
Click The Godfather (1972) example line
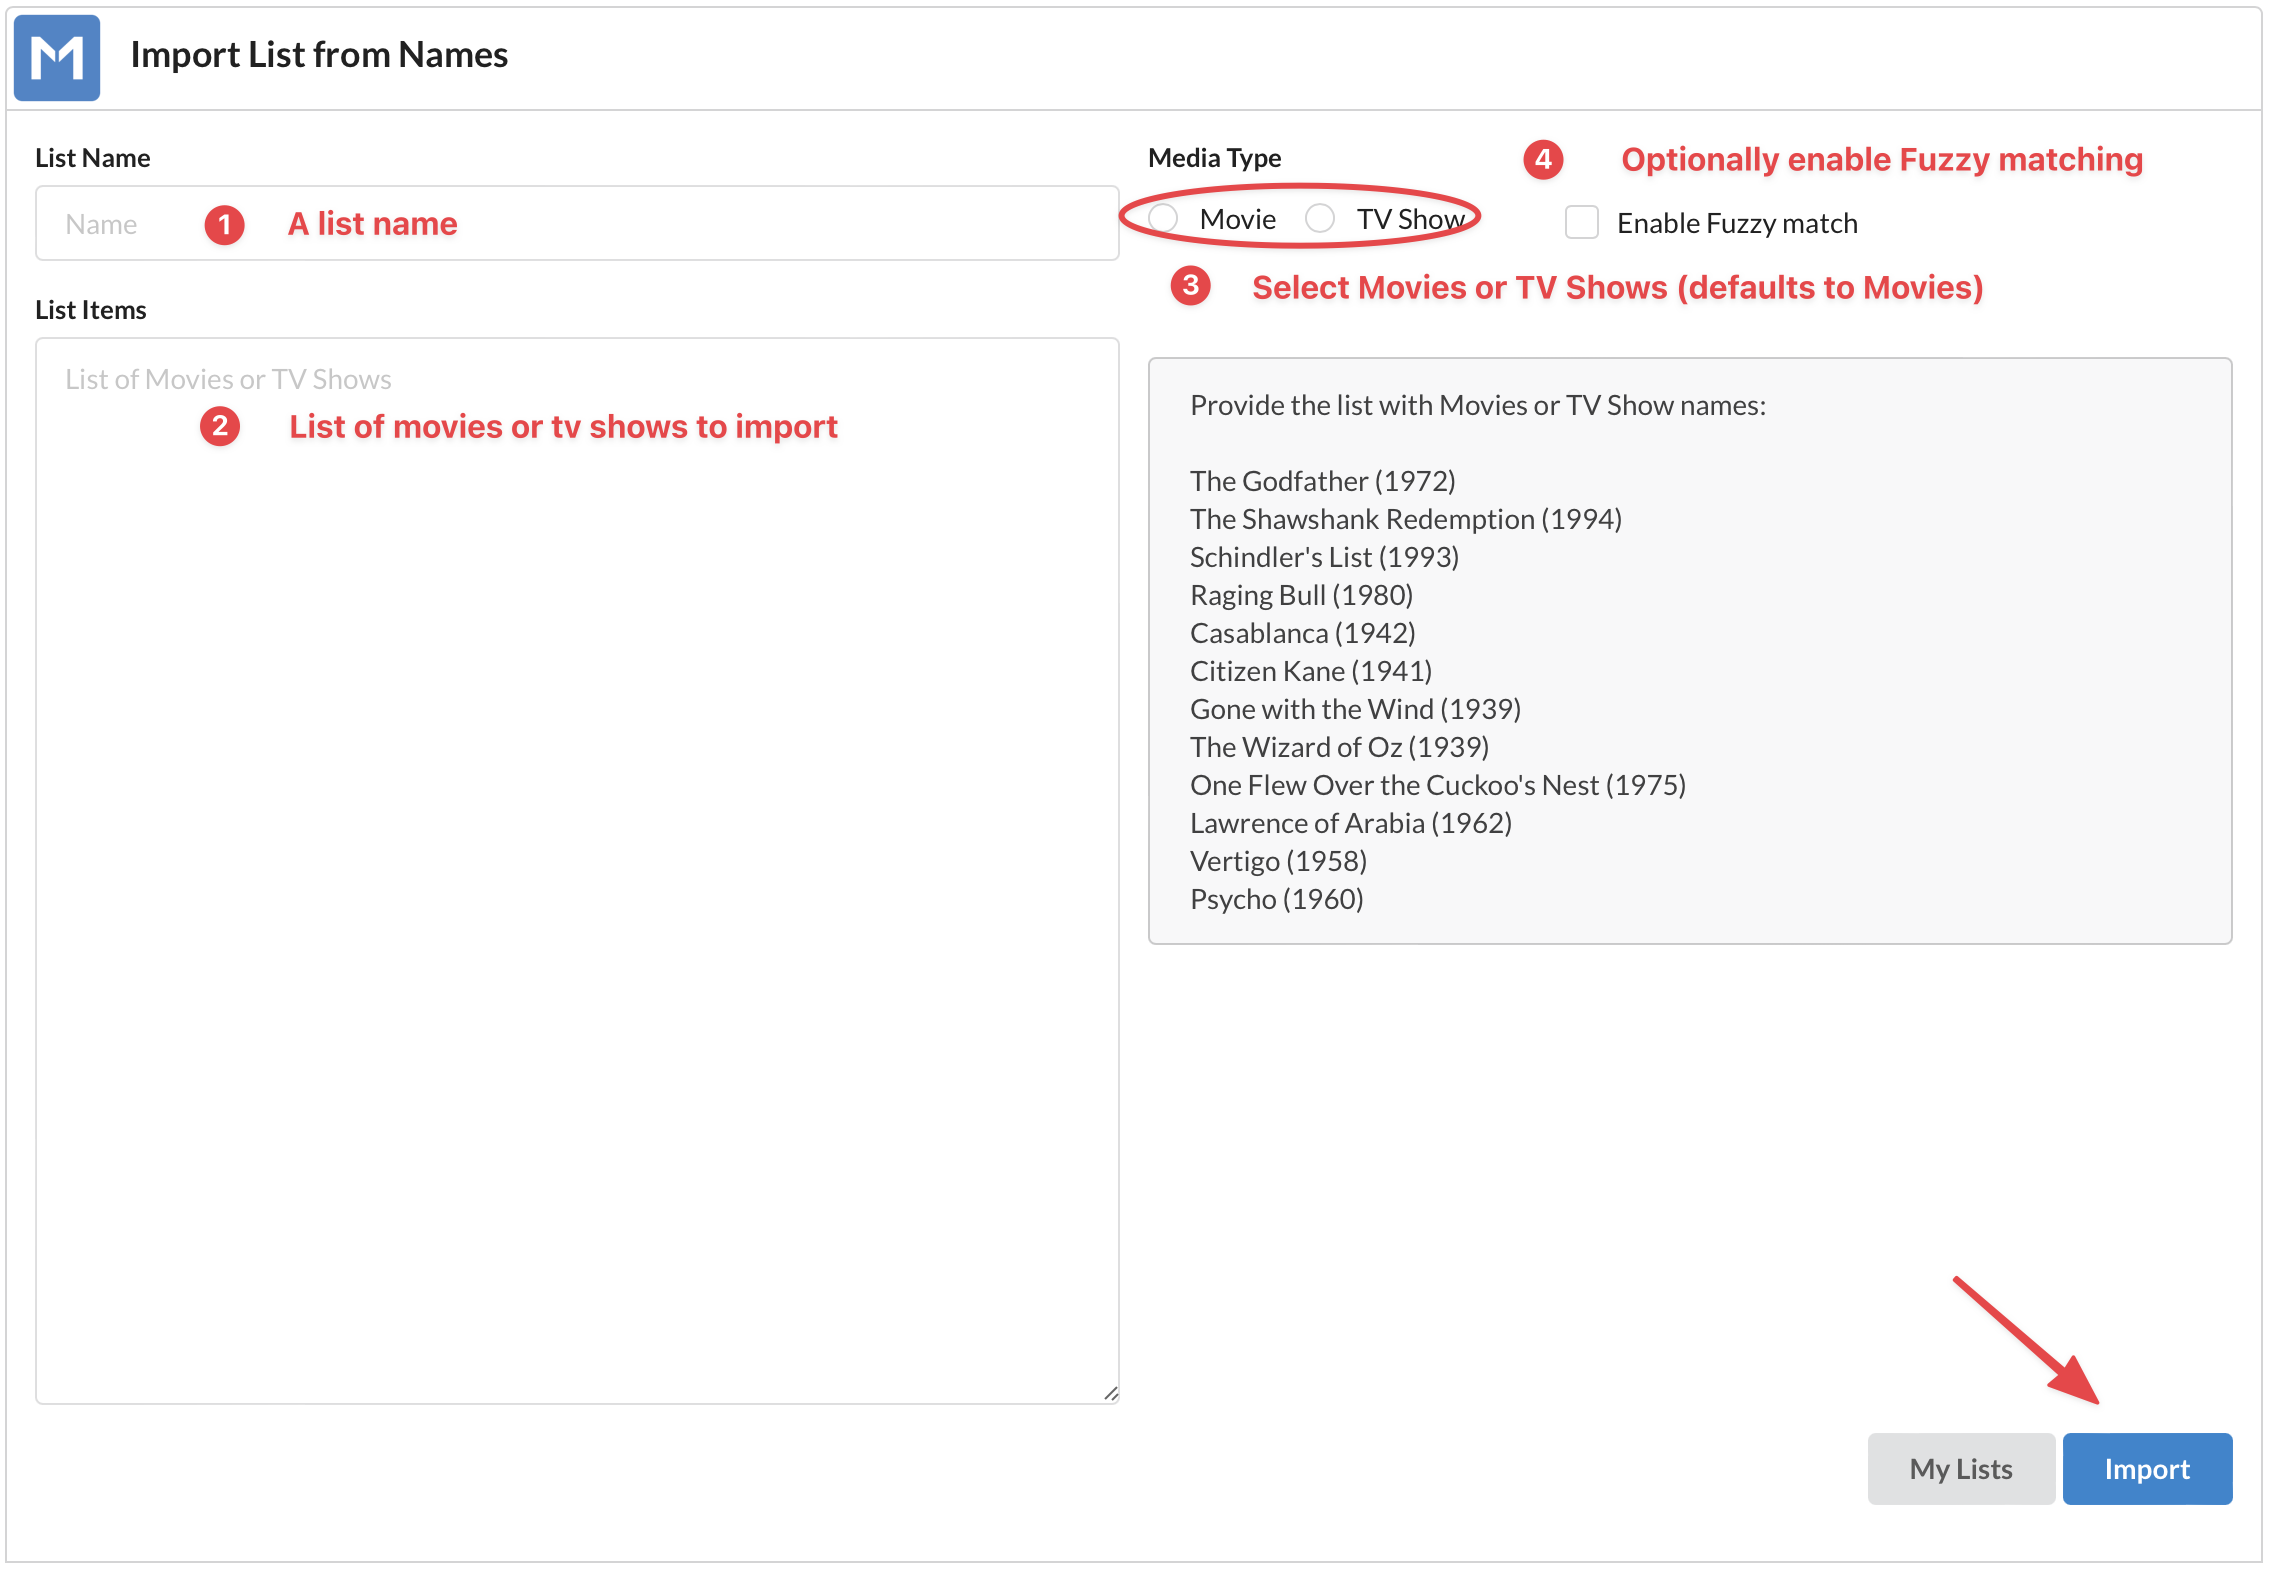[1322, 481]
